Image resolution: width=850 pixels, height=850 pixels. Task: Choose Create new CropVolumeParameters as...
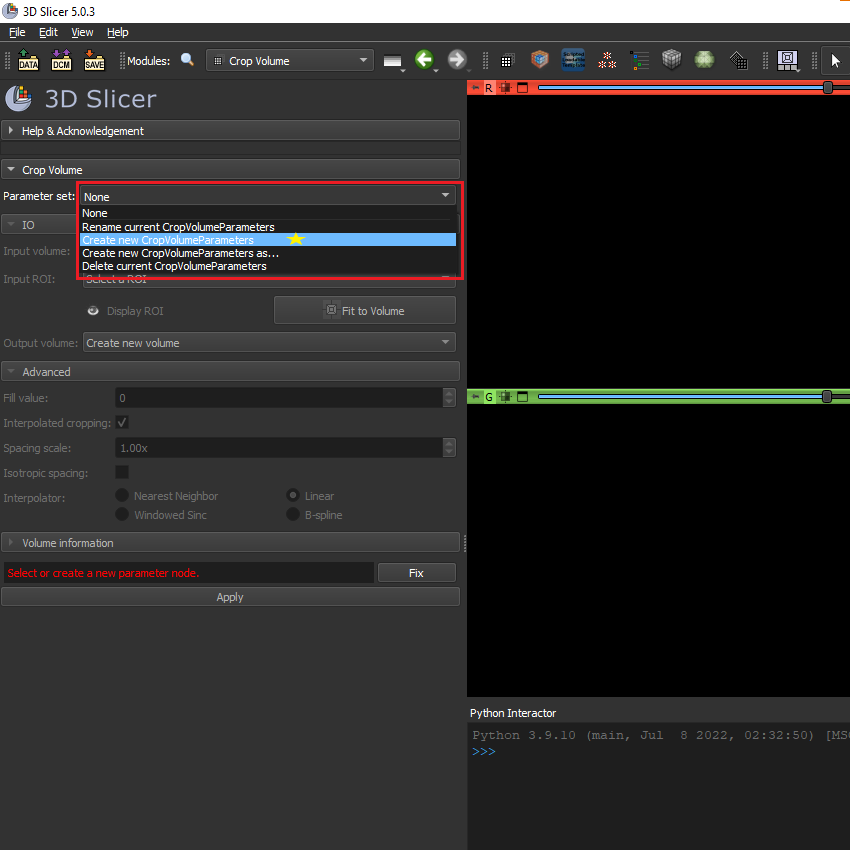[268, 253]
